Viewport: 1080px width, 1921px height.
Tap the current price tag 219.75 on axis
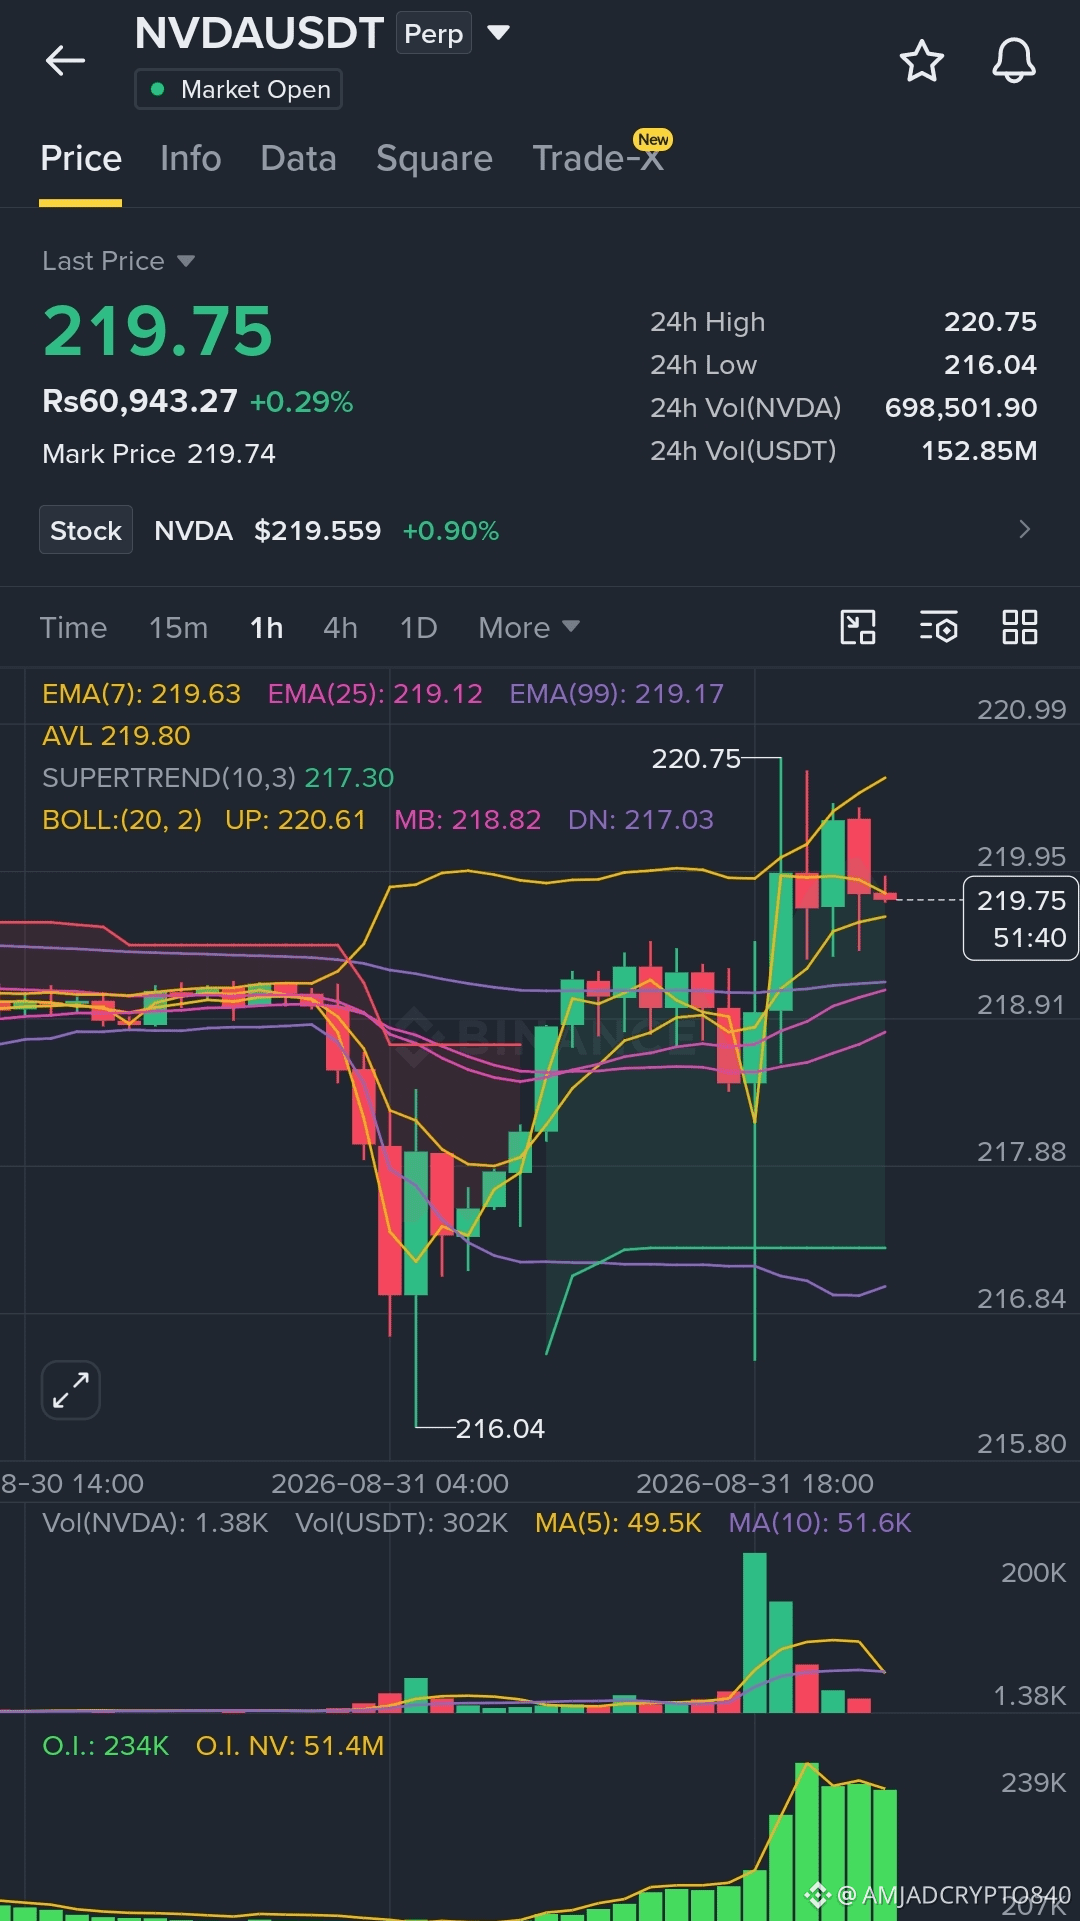click(x=1021, y=918)
